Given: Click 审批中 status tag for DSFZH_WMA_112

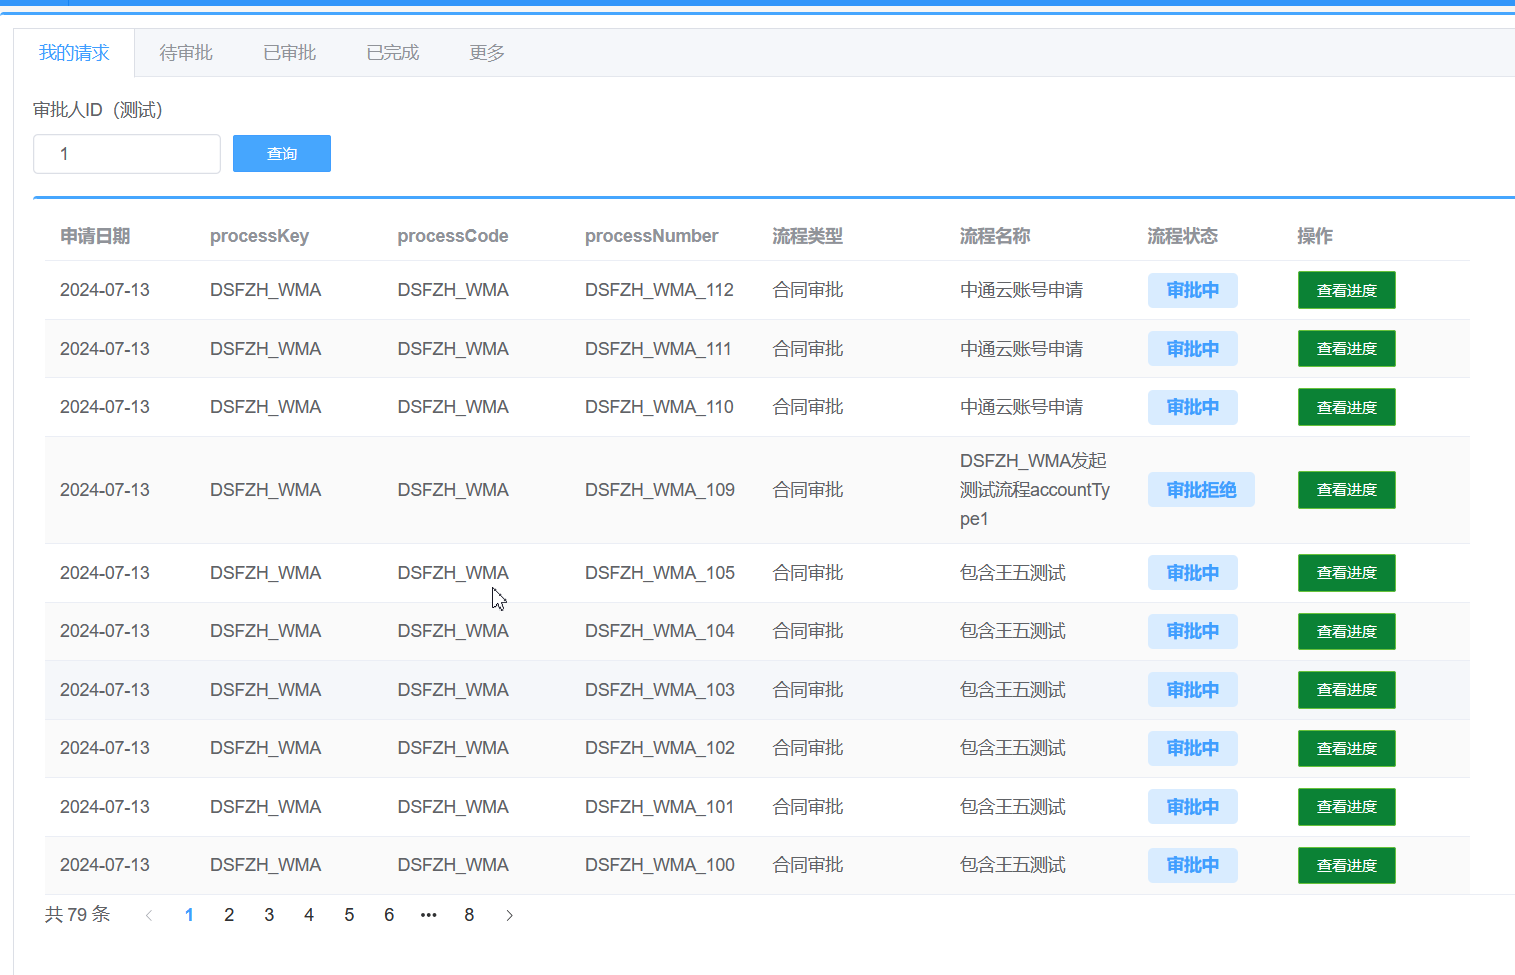Looking at the screenshot, I should [x=1192, y=290].
